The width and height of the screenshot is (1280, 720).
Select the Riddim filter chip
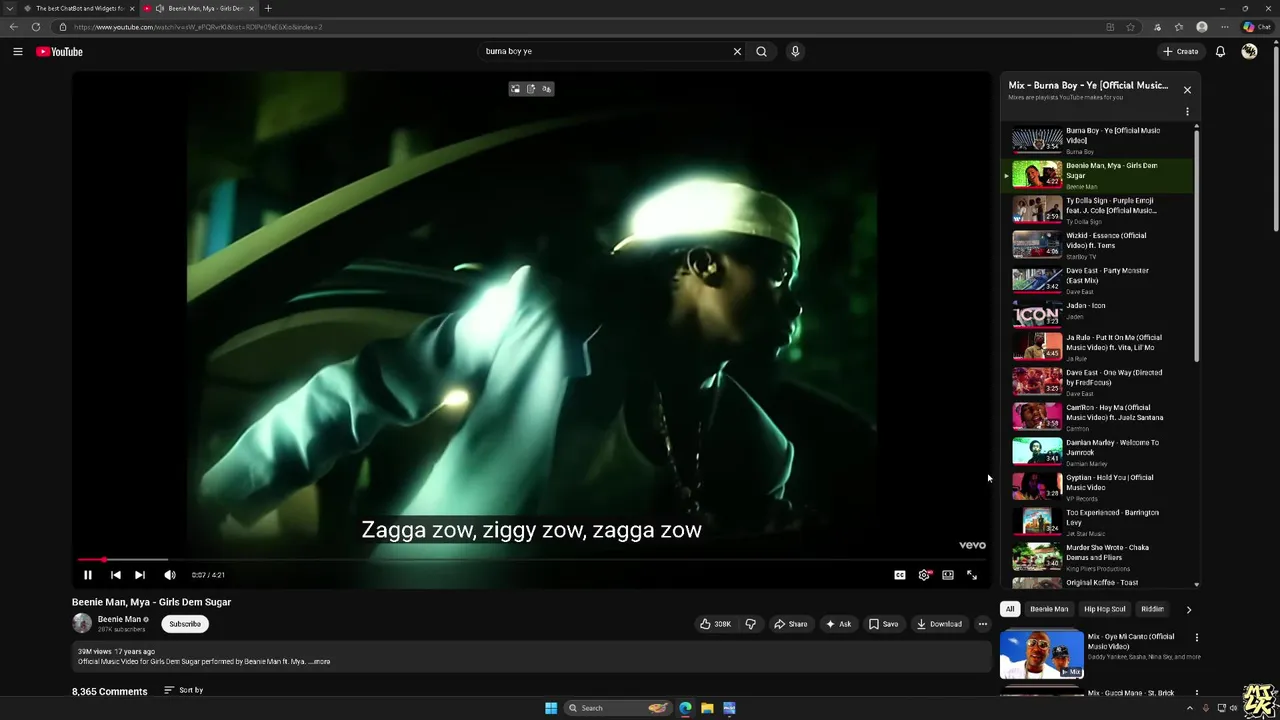pos(1152,609)
